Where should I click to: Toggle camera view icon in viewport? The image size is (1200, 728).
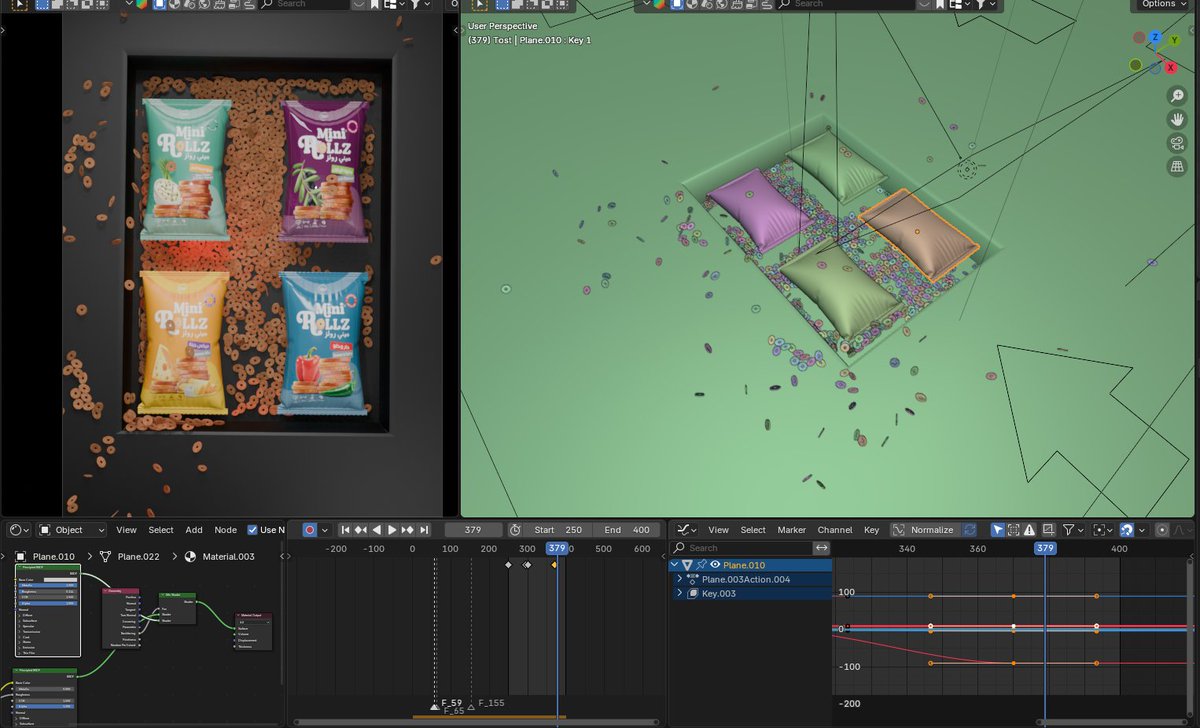pyautogui.click(x=1177, y=143)
